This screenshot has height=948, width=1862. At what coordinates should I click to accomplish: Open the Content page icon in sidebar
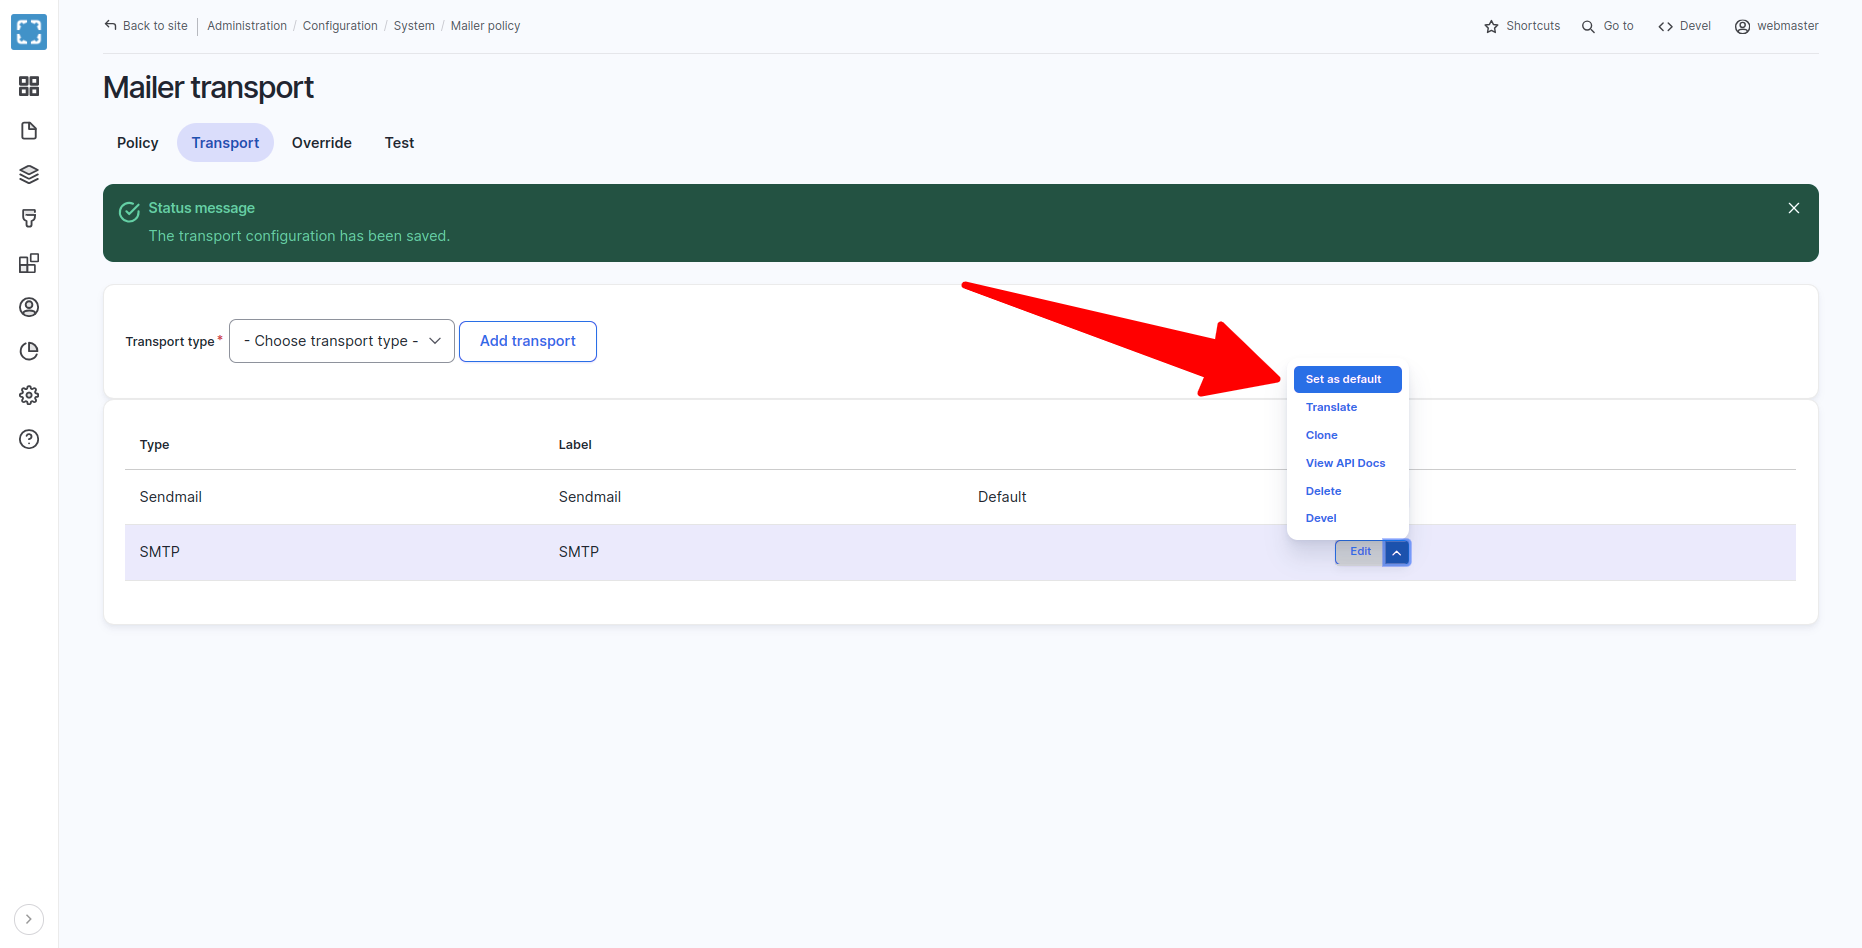pyautogui.click(x=29, y=131)
